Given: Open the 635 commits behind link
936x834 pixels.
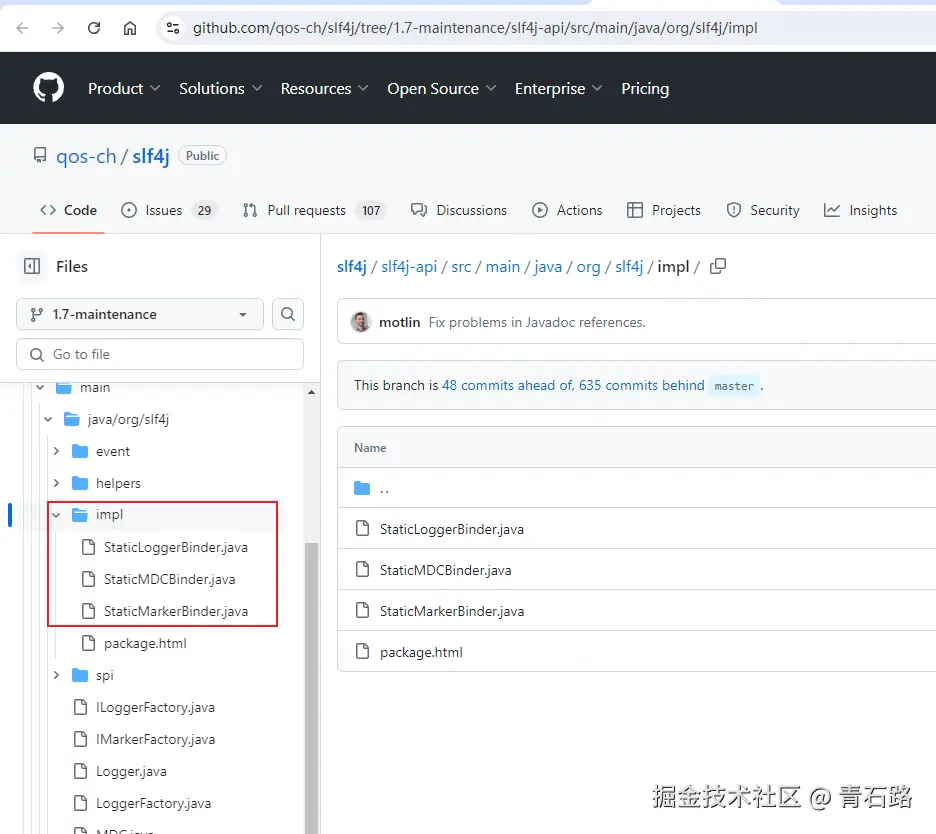Looking at the screenshot, I should pyautogui.click(x=642, y=385).
